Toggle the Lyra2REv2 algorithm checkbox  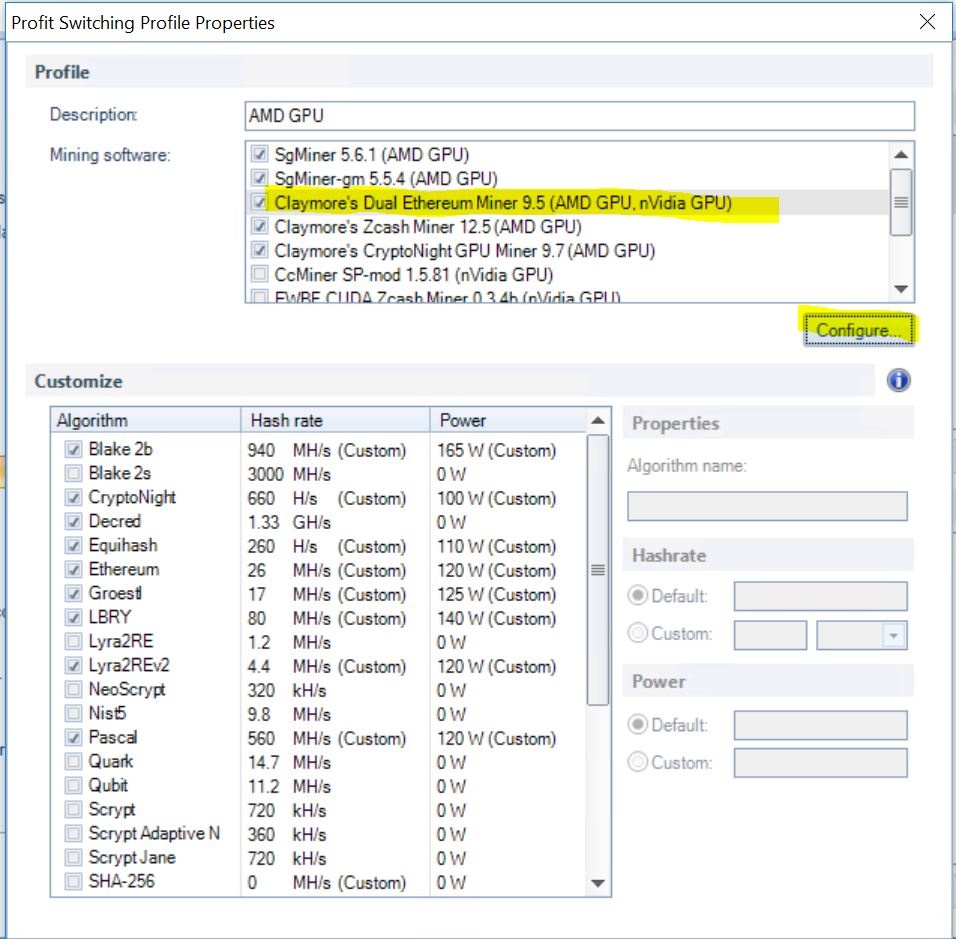73,665
